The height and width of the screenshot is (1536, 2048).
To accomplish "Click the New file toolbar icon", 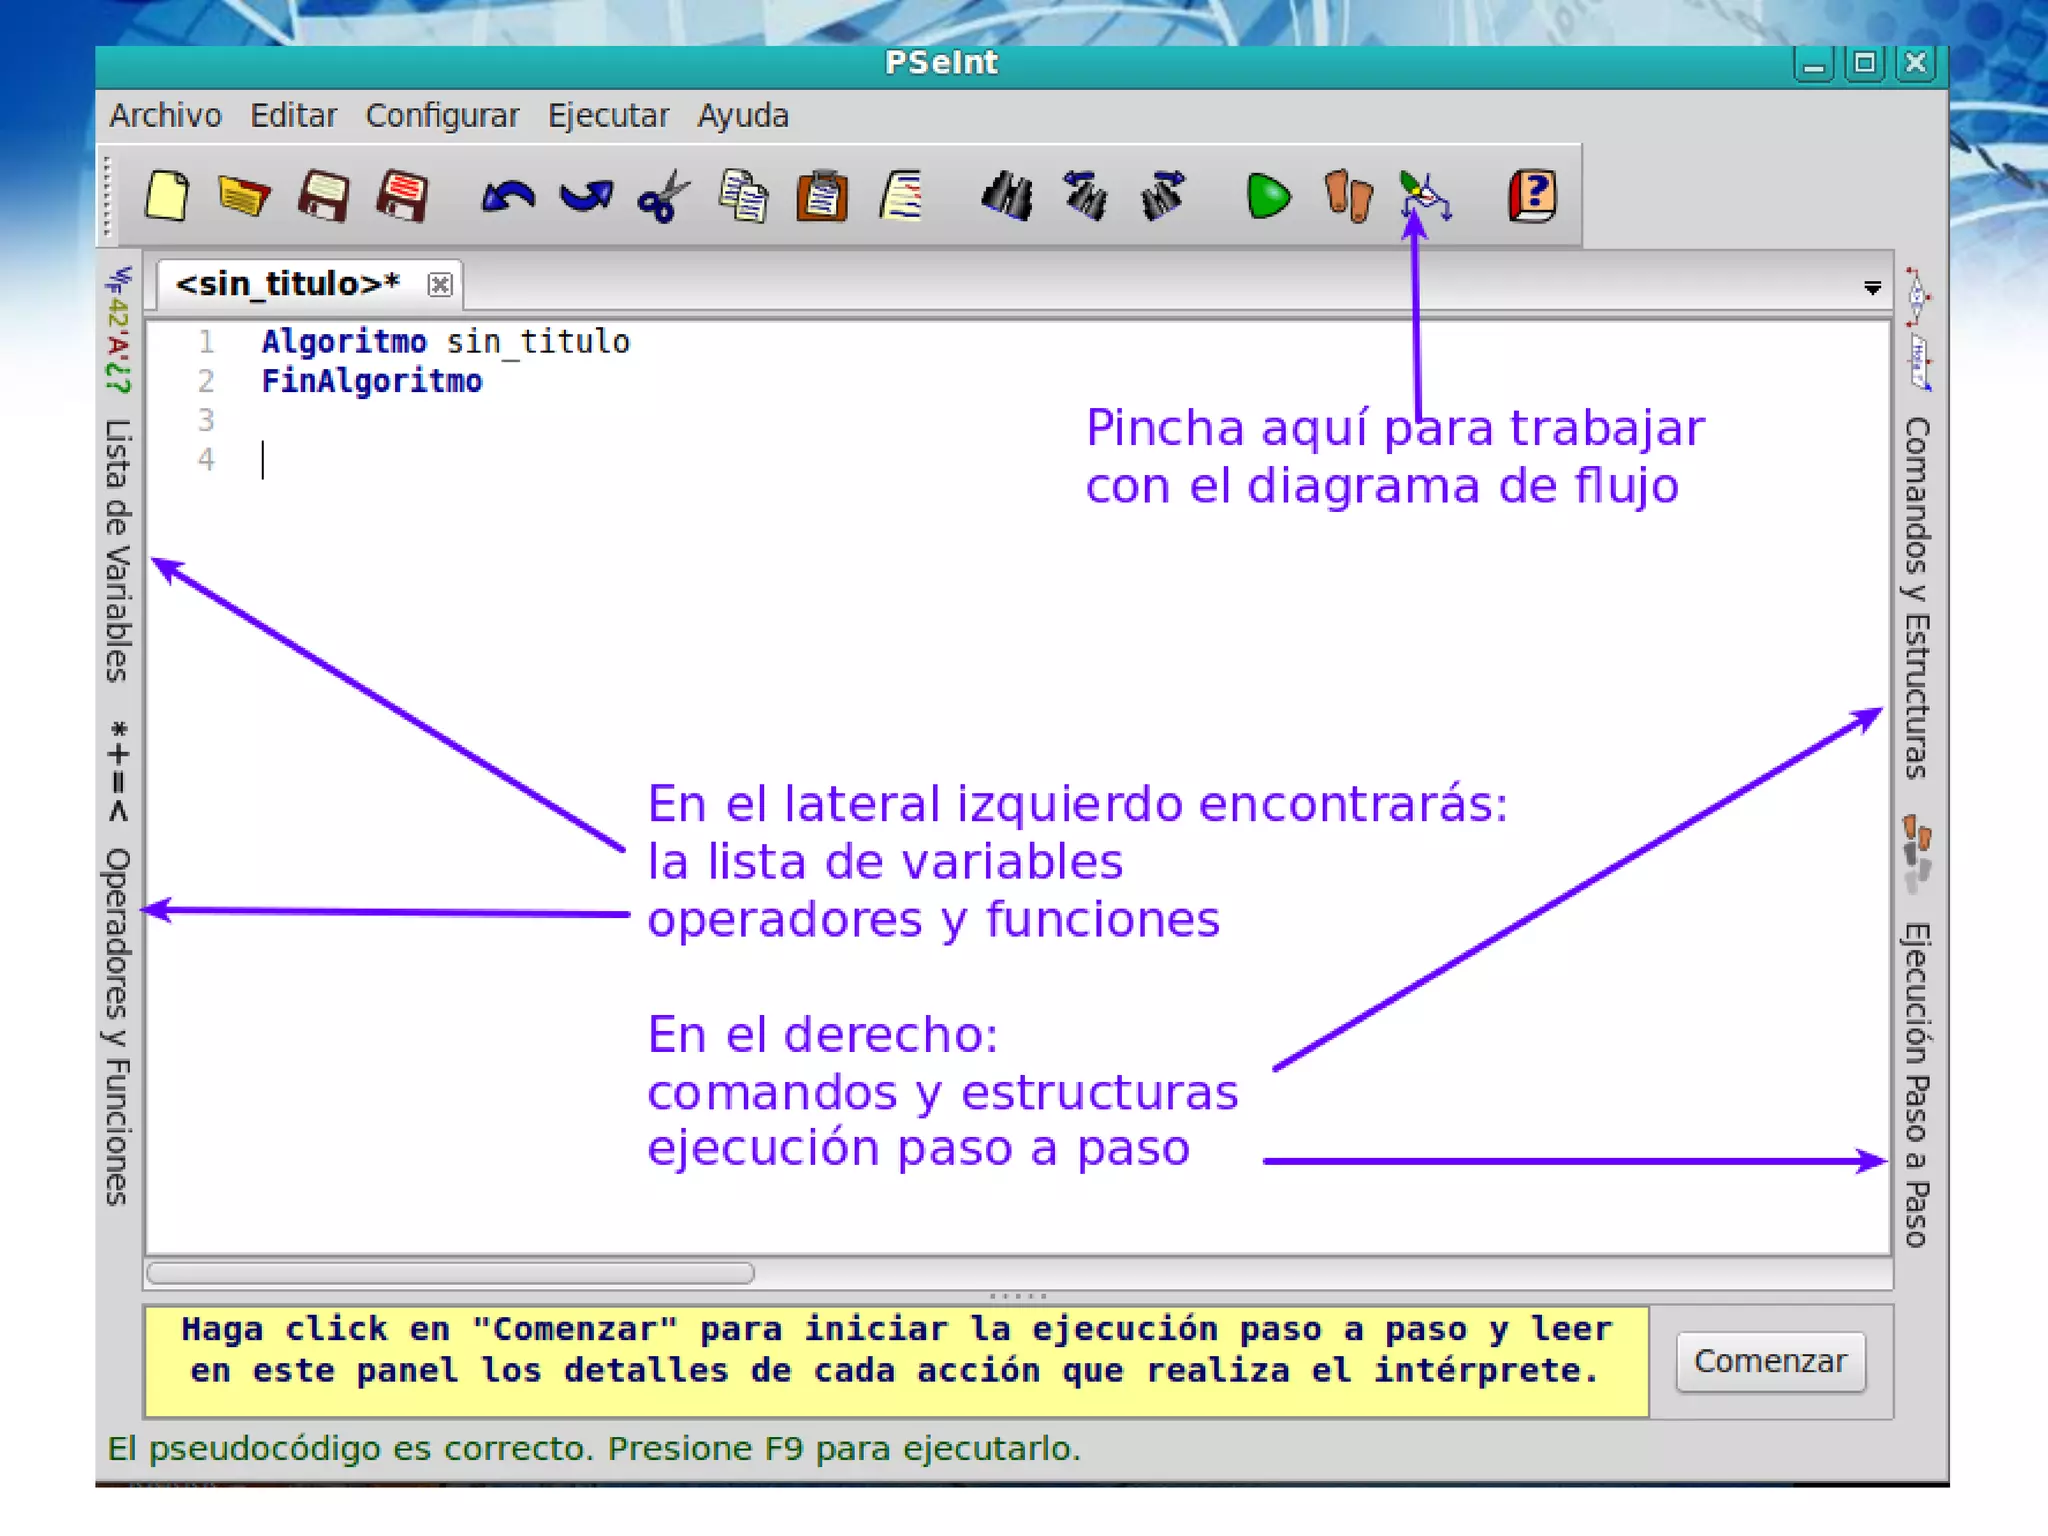I will click(166, 195).
